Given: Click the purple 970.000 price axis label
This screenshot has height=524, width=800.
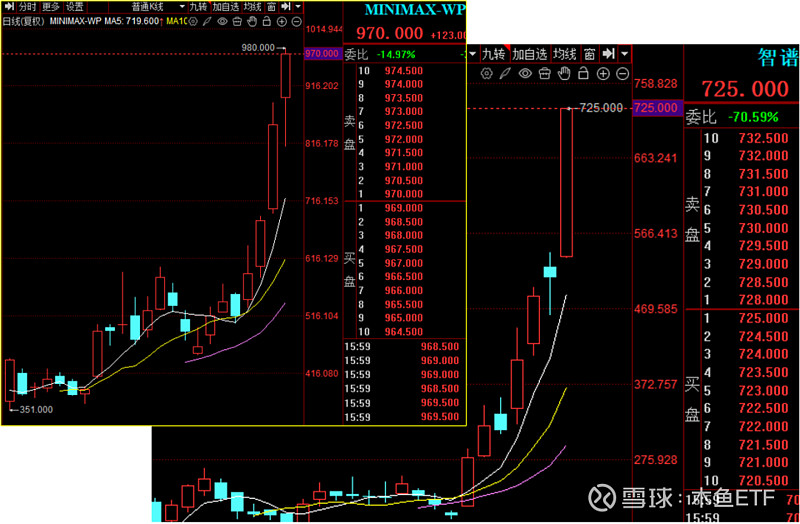Looking at the screenshot, I should click(x=322, y=53).
